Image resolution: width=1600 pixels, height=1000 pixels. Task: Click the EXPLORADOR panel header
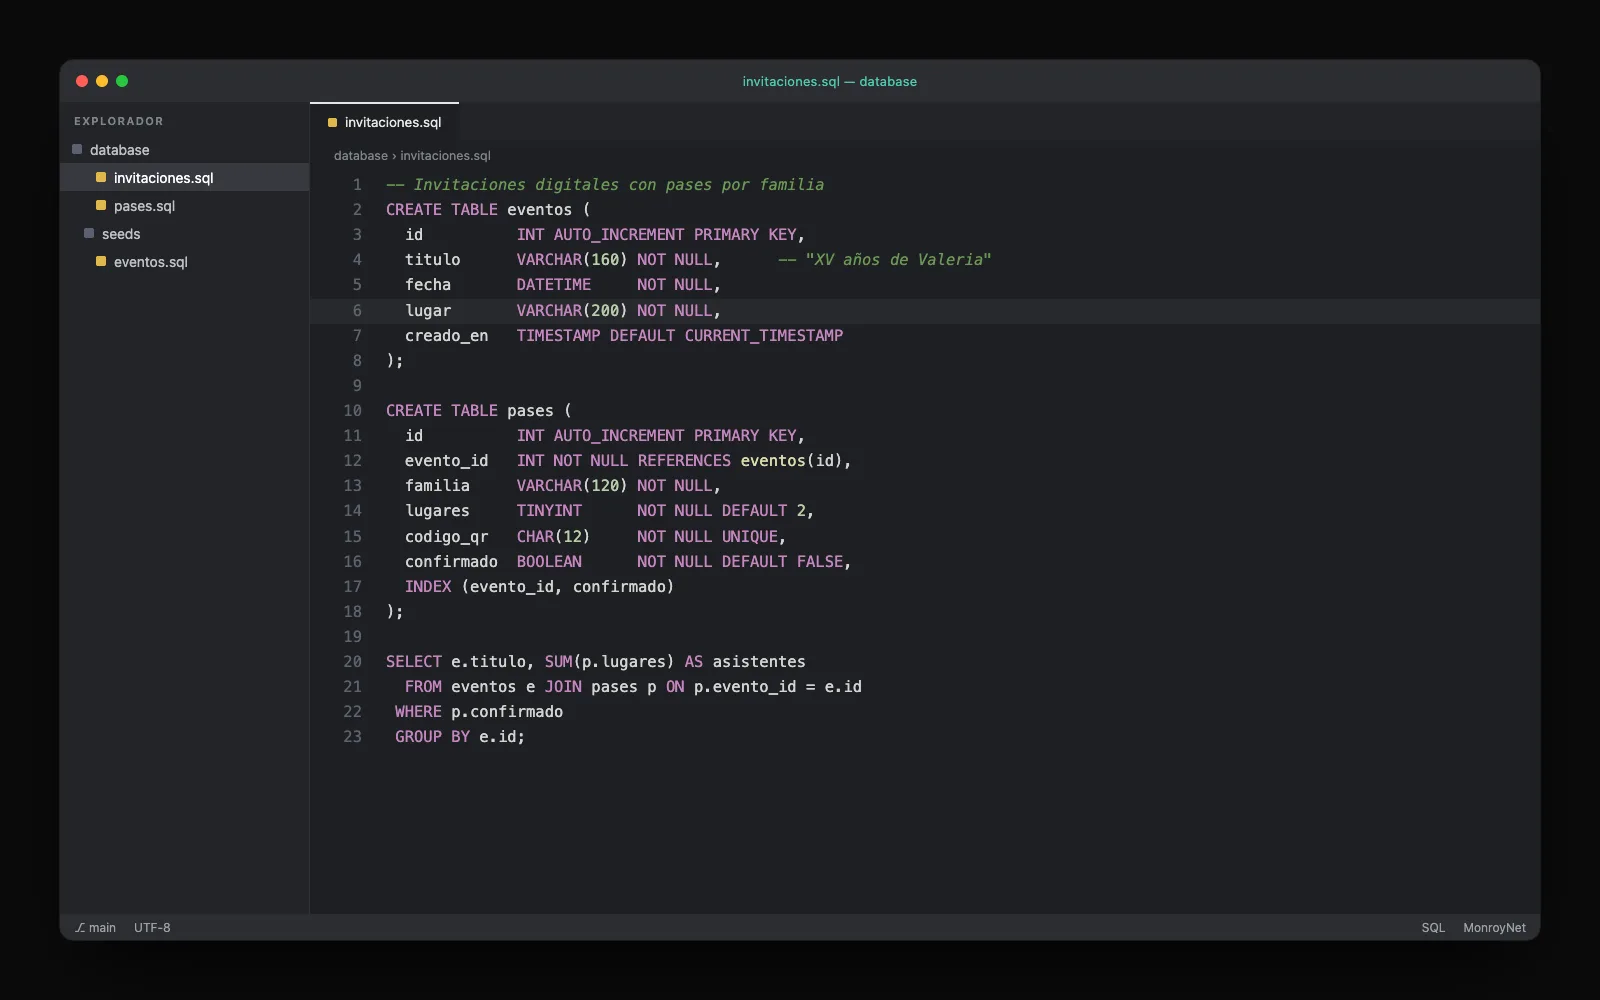[x=118, y=121]
